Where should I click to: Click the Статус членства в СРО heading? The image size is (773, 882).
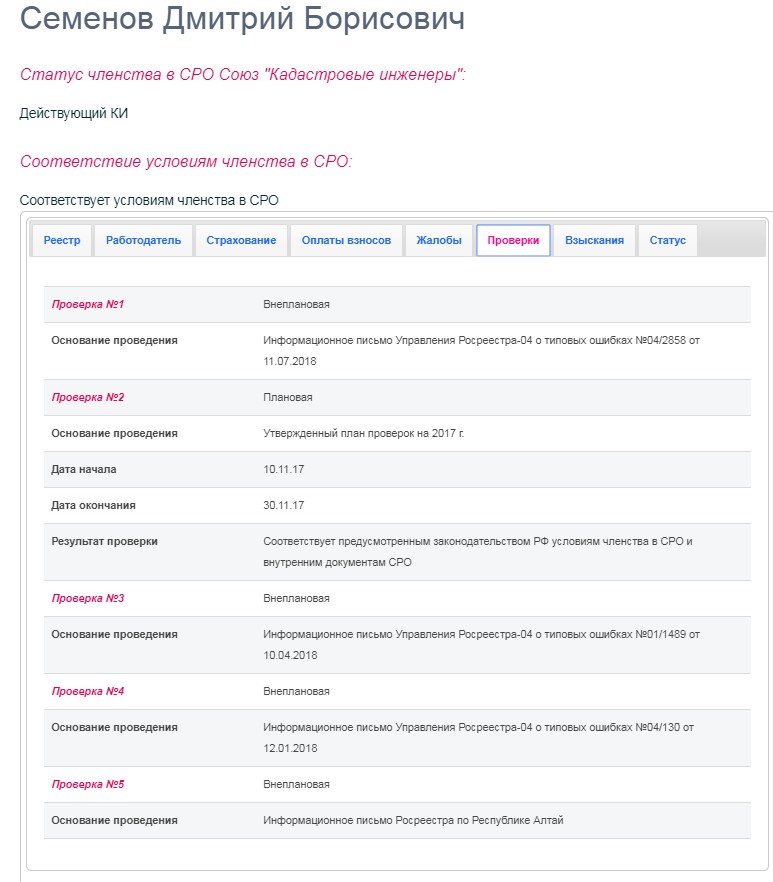click(x=242, y=74)
